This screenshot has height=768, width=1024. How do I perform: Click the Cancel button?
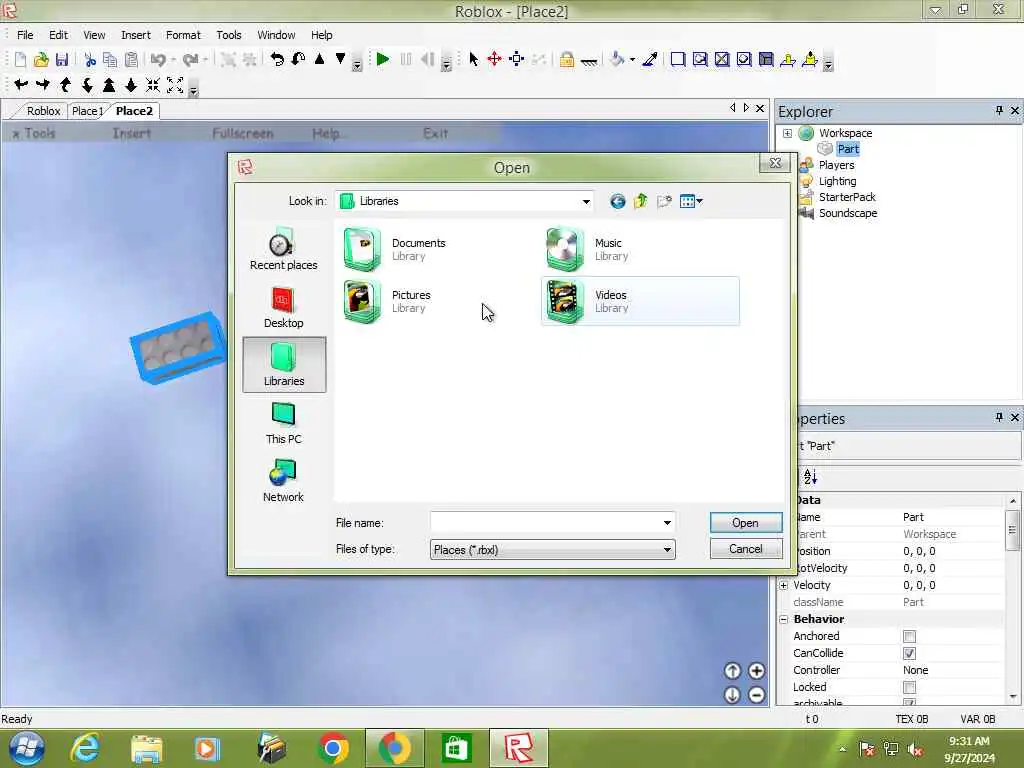(x=746, y=549)
